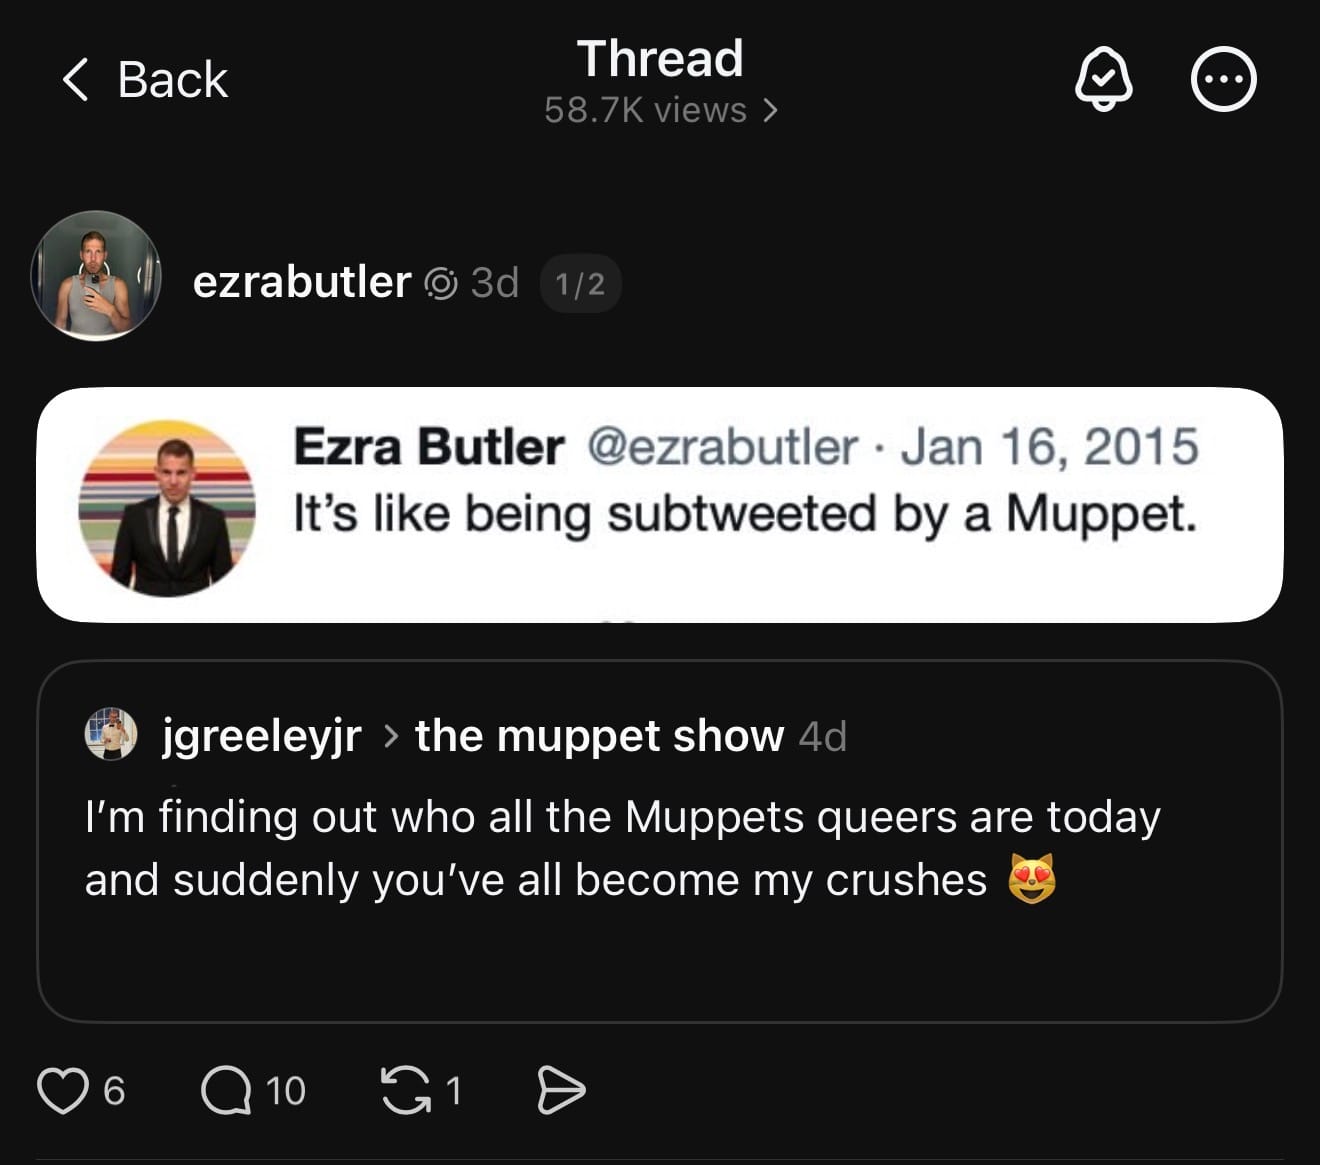This screenshot has width=1320, height=1165.
Task: Open the jgreeleyjr profile link
Action: [x=261, y=737]
